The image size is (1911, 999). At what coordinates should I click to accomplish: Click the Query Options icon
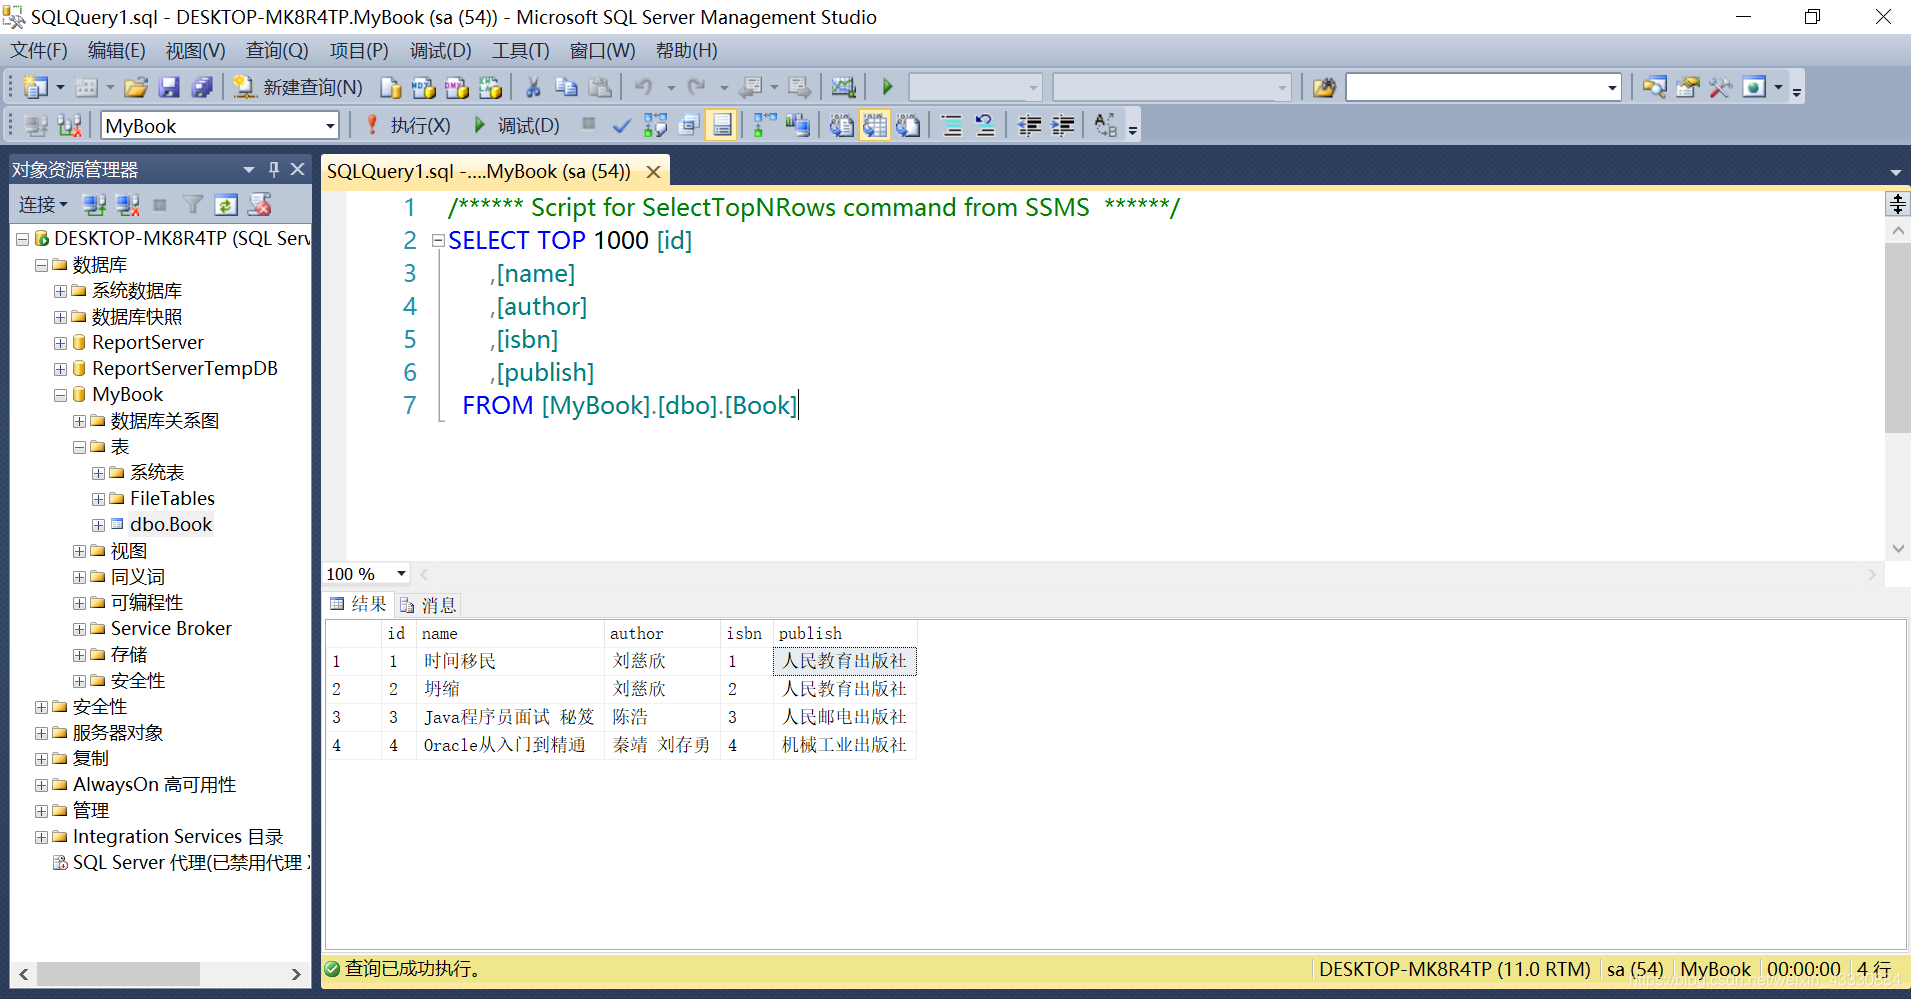coord(688,125)
